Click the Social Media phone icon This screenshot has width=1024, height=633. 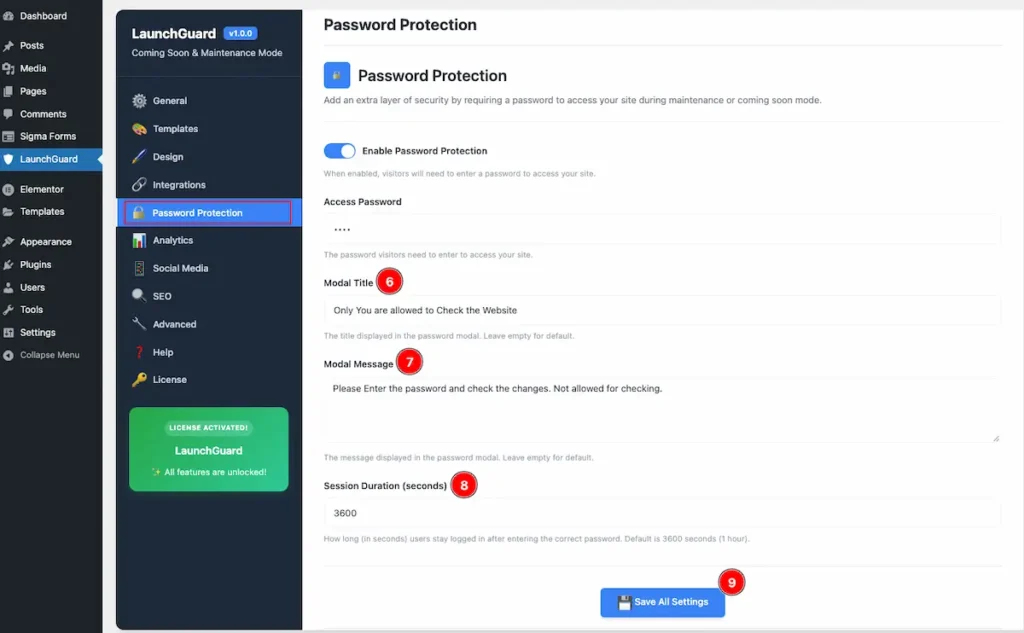[x=139, y=268]
